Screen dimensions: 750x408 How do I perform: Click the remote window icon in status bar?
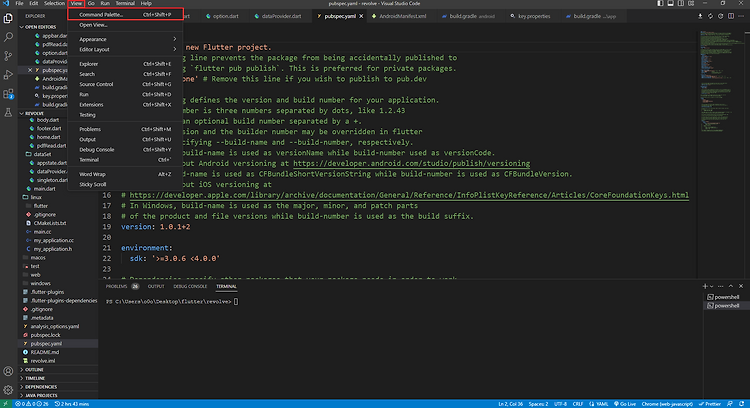pos(6,404)
